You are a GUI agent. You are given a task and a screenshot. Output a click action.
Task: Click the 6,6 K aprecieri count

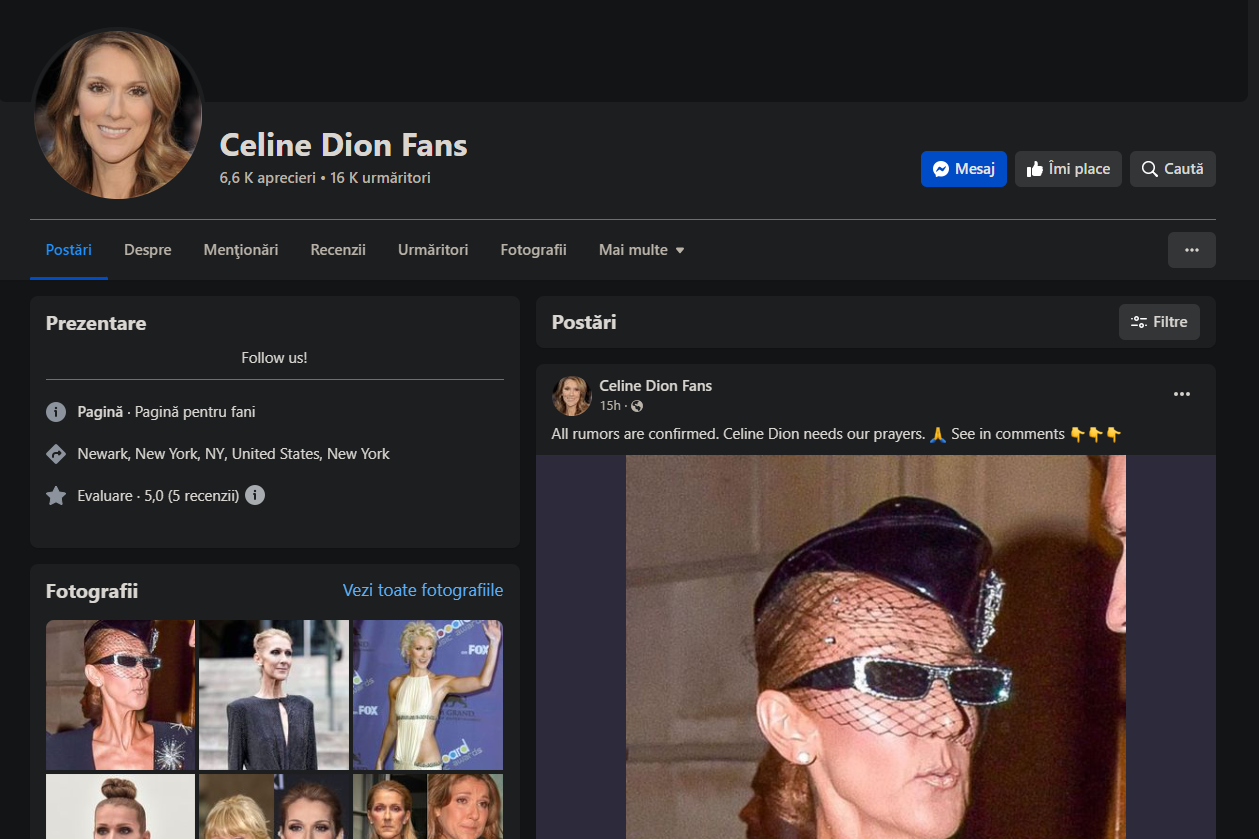267,178
